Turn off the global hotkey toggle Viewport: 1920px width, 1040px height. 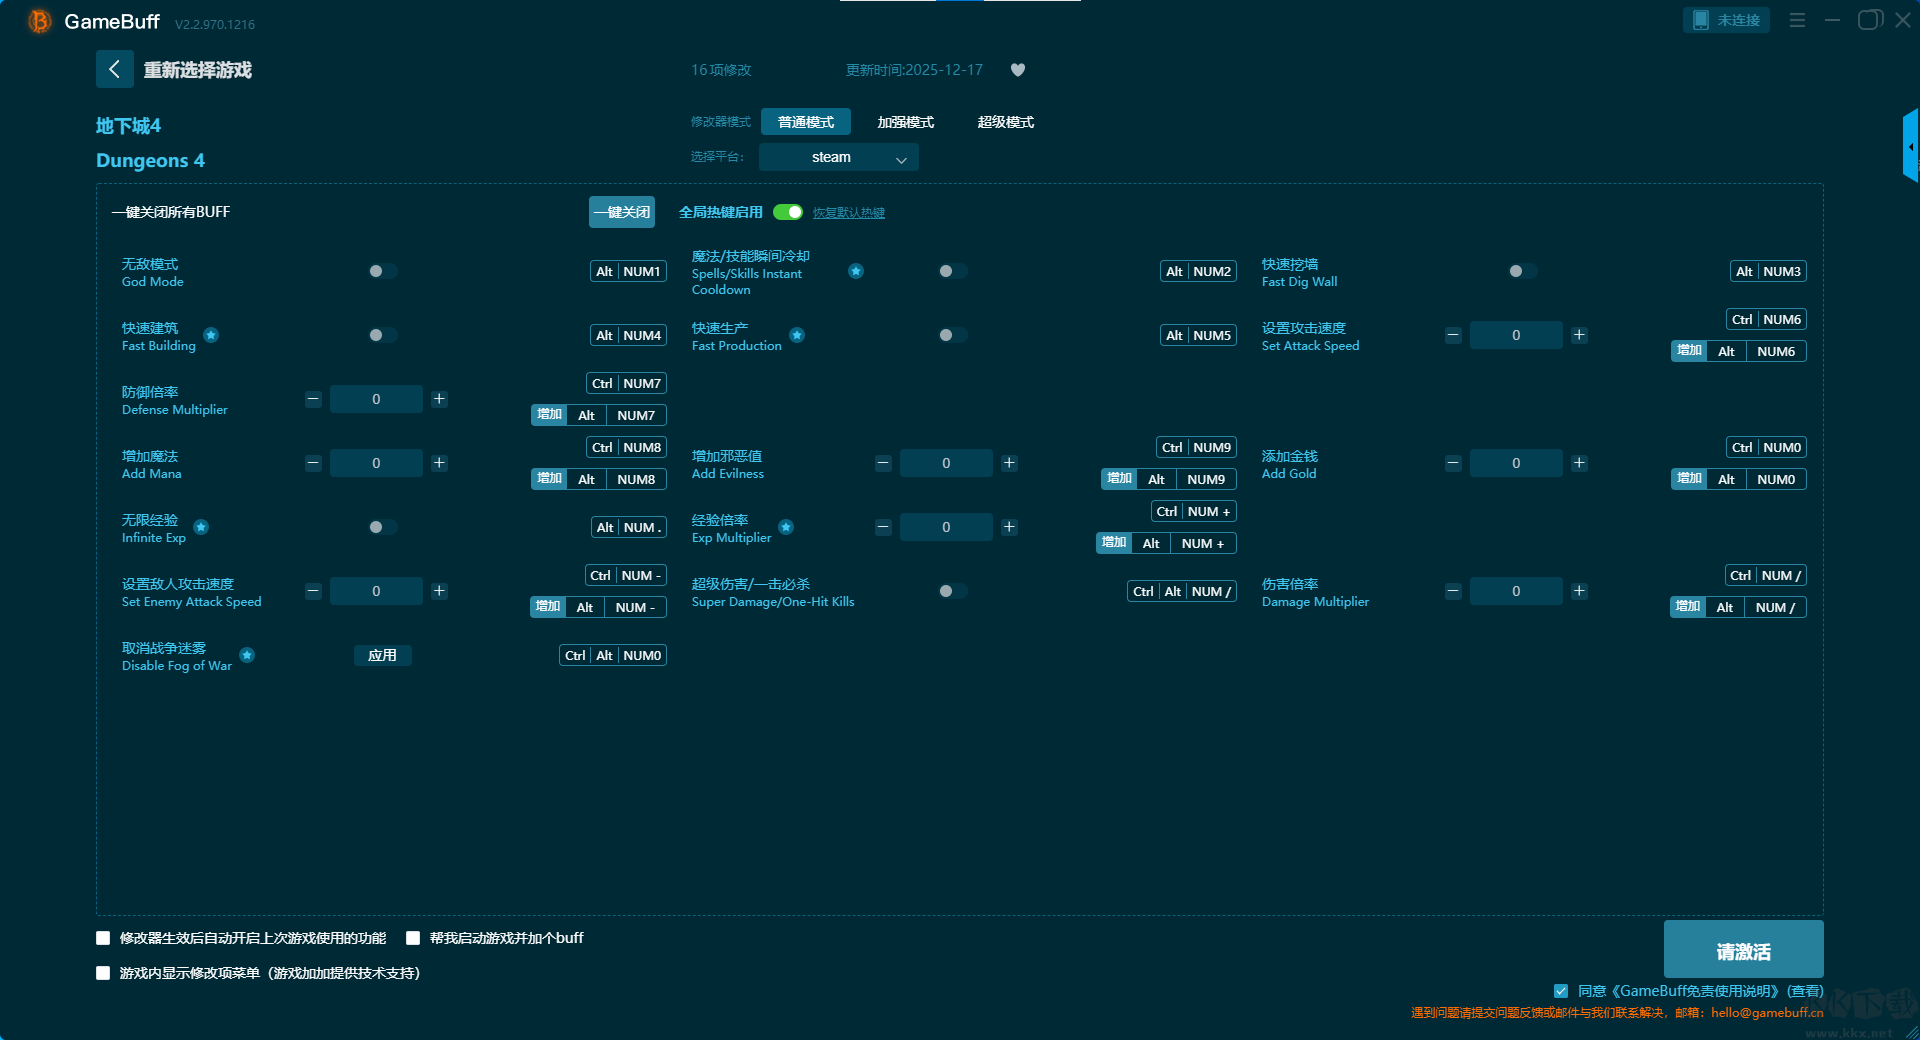(x=788, y=212)
